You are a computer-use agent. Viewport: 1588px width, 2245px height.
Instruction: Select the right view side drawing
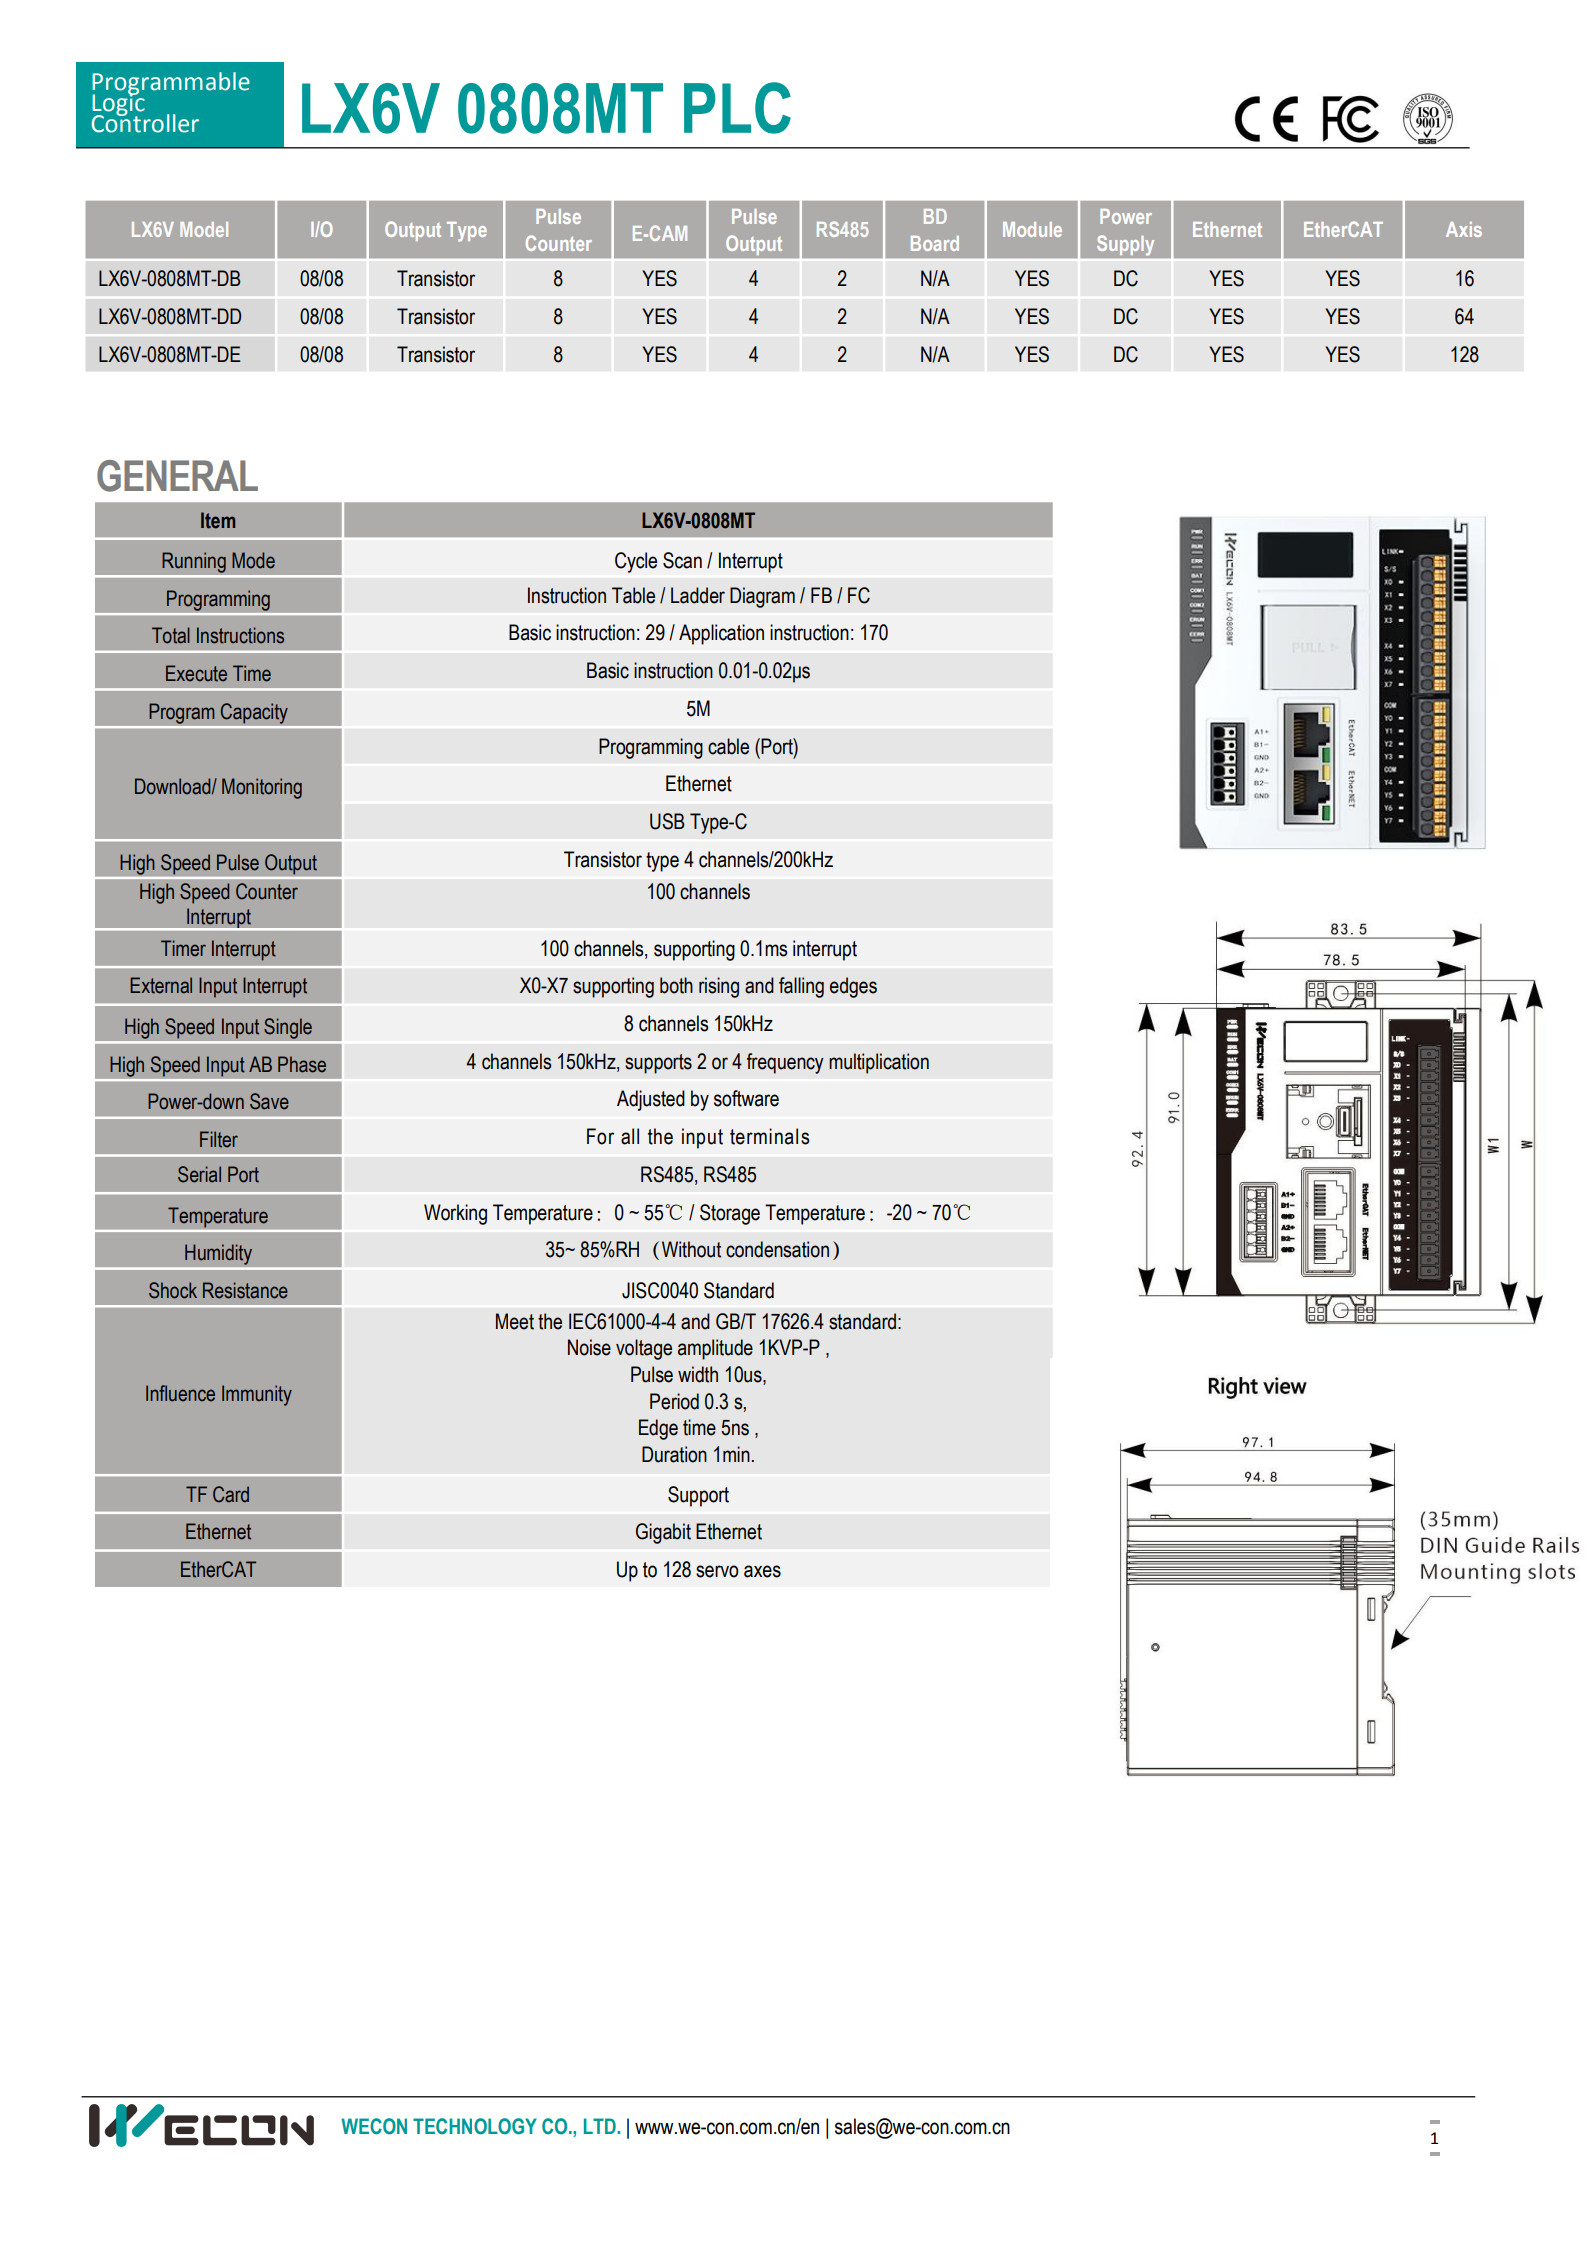click(1260, 1607)
